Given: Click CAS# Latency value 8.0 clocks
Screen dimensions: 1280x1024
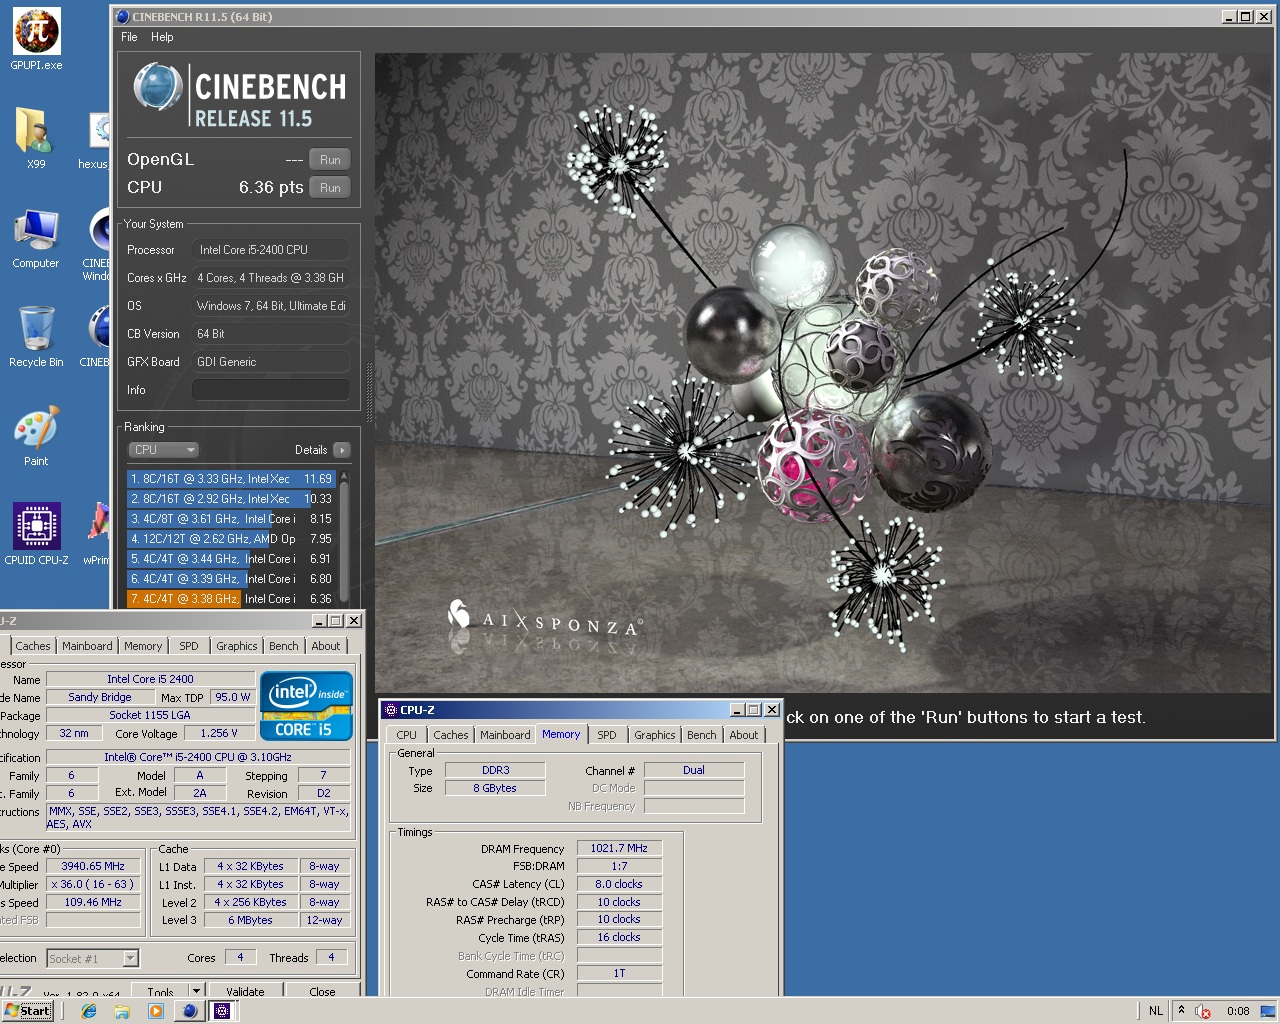Looking at the screenshot, I should (619, 884).
